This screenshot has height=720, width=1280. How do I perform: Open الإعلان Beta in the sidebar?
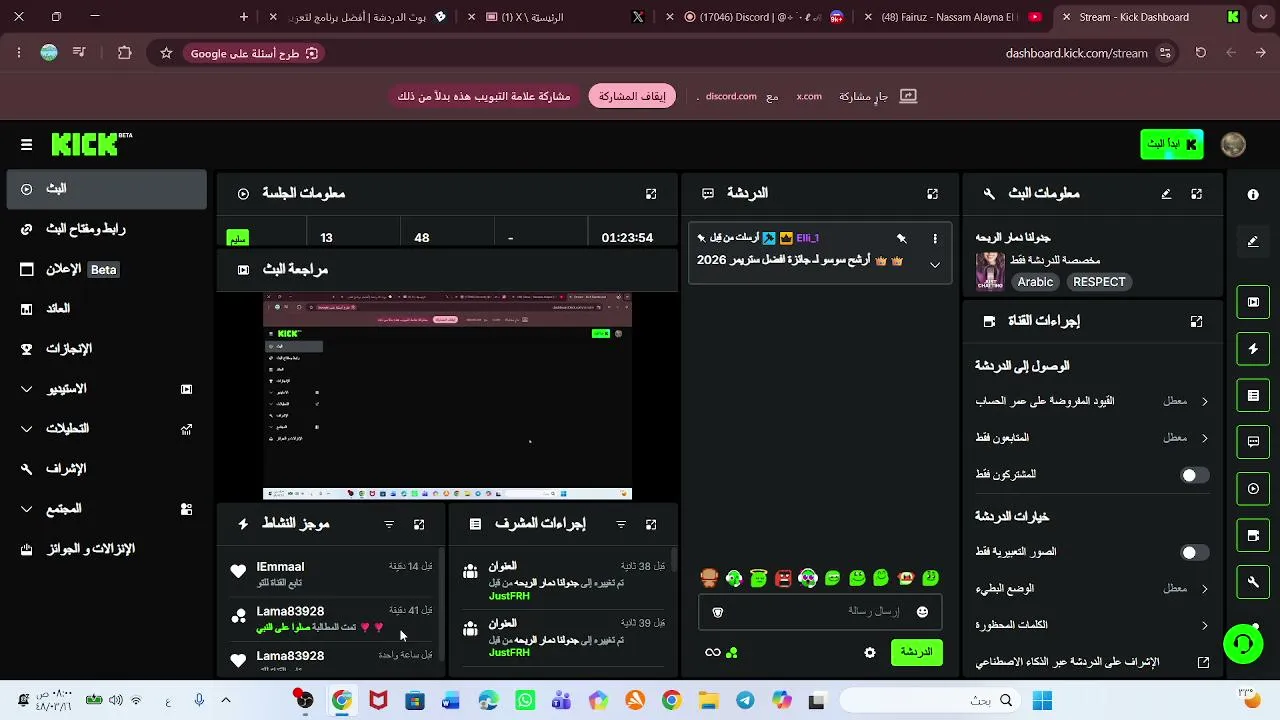106,269
